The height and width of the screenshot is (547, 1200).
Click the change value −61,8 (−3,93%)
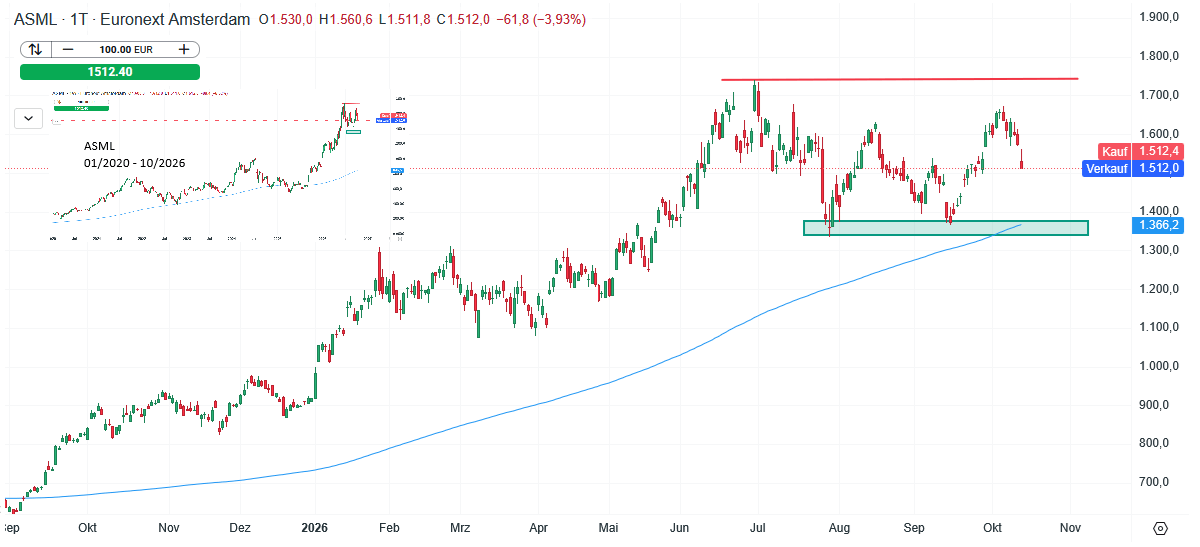pyautogui.click(x=541, y=20)
